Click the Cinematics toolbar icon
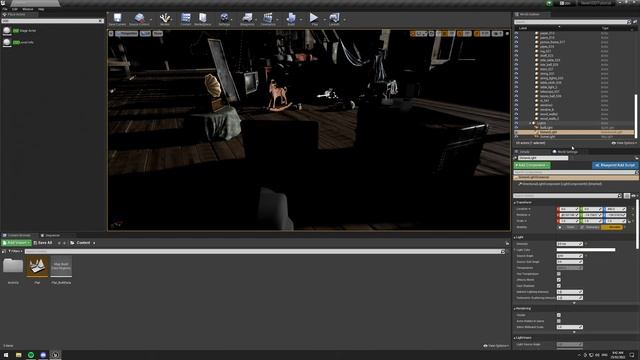The height and width of the screenshot is (360, 640). tap(268, 18)
